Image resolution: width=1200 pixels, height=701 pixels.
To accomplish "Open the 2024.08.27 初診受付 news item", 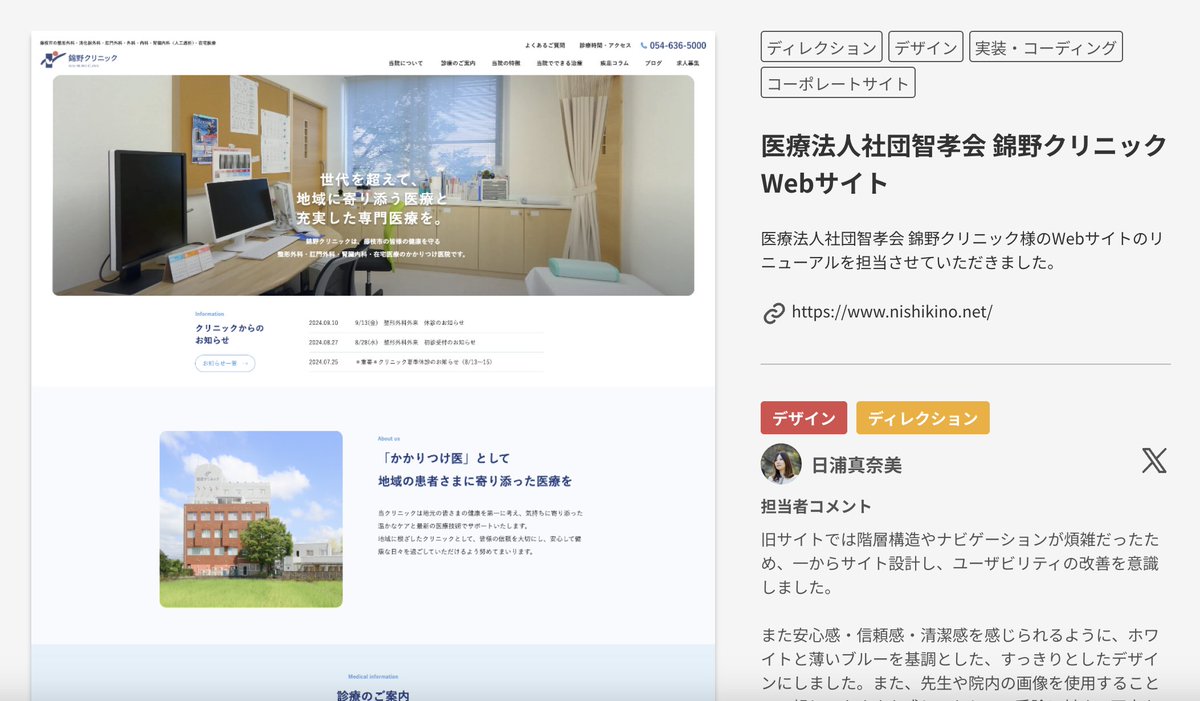I will [426, 342].
